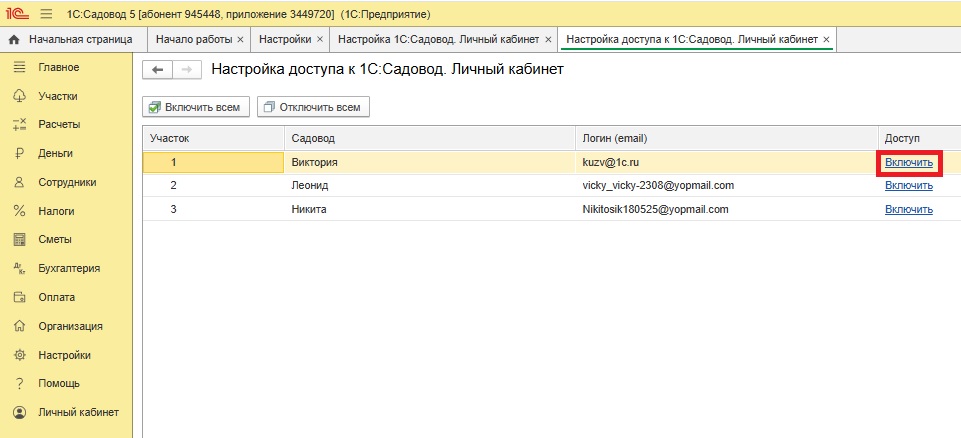Click the Налоги percent icon
This screenshot has height=438, width=961.
[x=20, y=211]
